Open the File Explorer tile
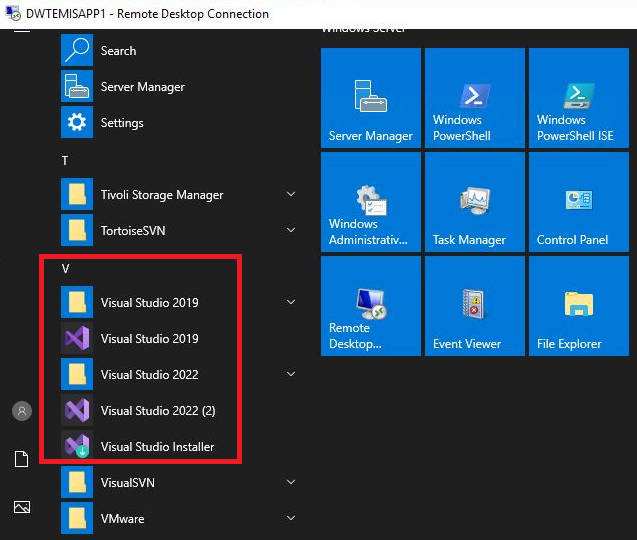Image resolution: width=637 pixels, height=540 pixels. tap(578, 306)
